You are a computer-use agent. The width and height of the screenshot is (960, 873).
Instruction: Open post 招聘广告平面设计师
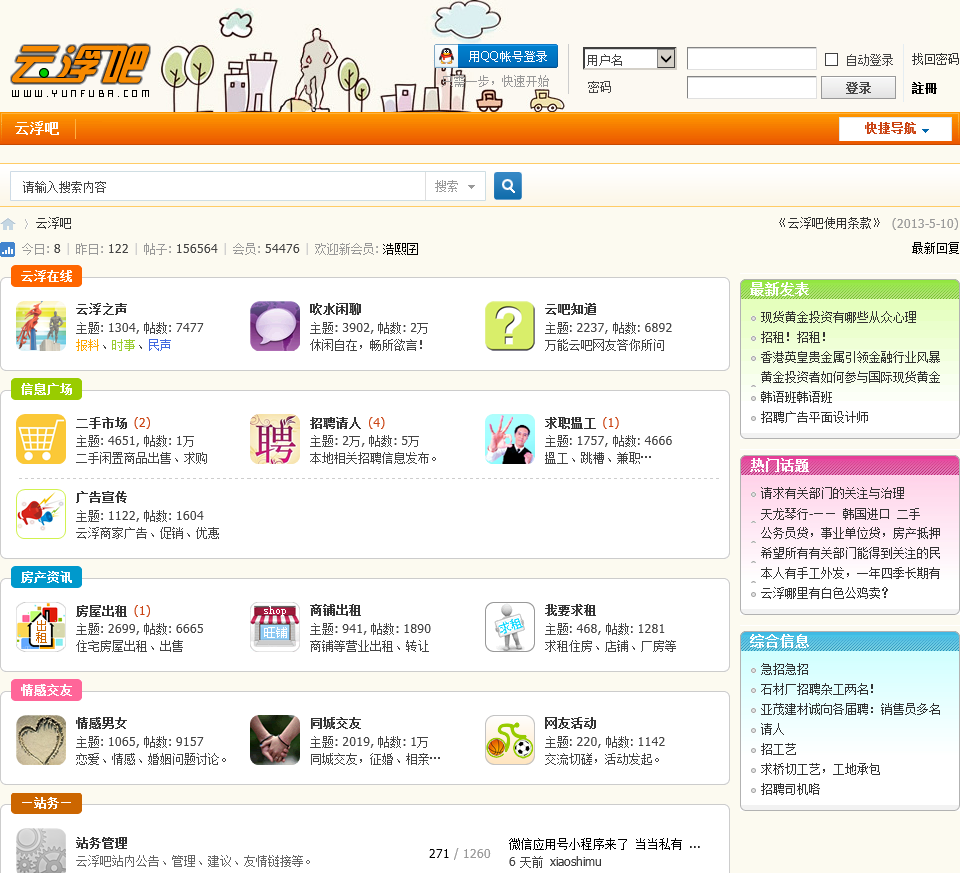coord(814,418)
